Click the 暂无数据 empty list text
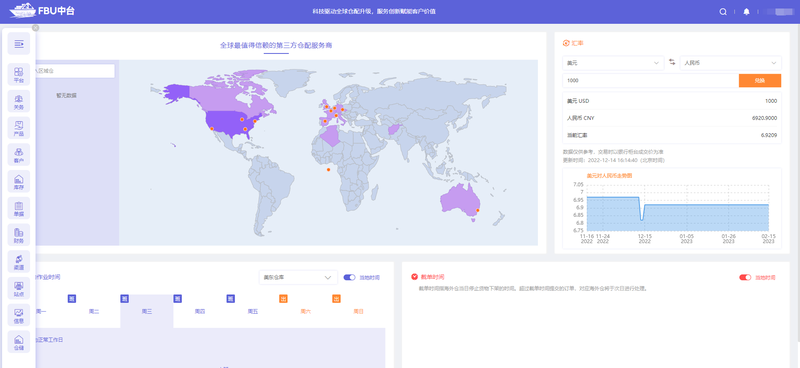Screen dimensions: 800x368 click(x=66, y=95)
